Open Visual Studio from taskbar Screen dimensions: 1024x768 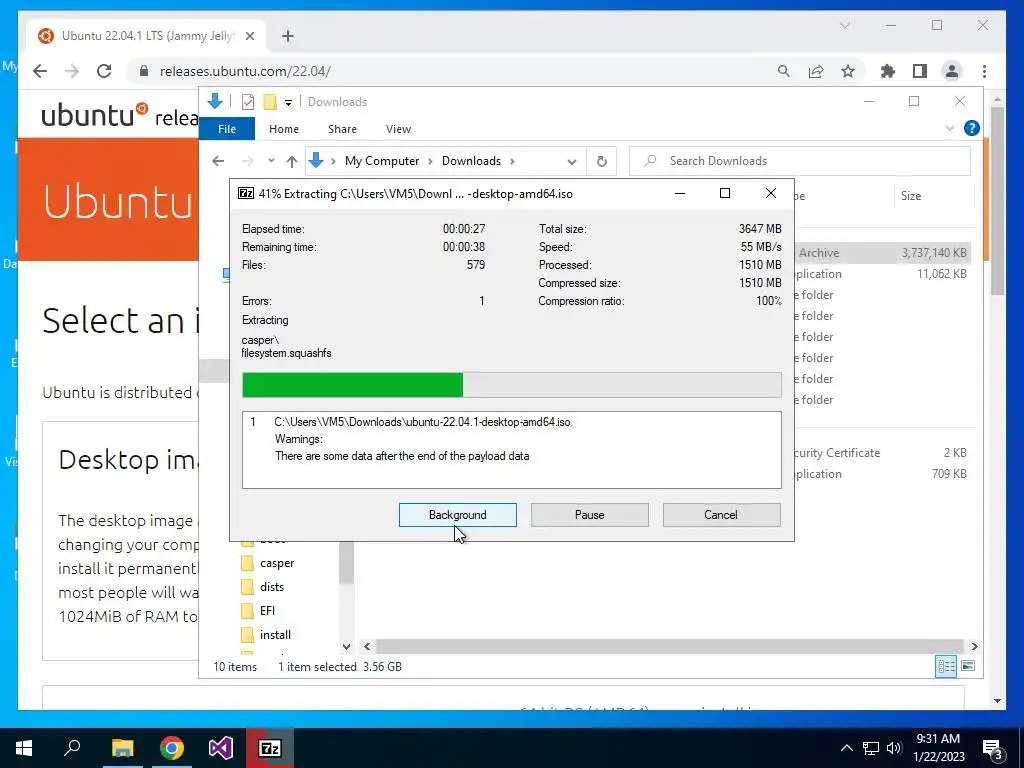(x=221, y=748)
